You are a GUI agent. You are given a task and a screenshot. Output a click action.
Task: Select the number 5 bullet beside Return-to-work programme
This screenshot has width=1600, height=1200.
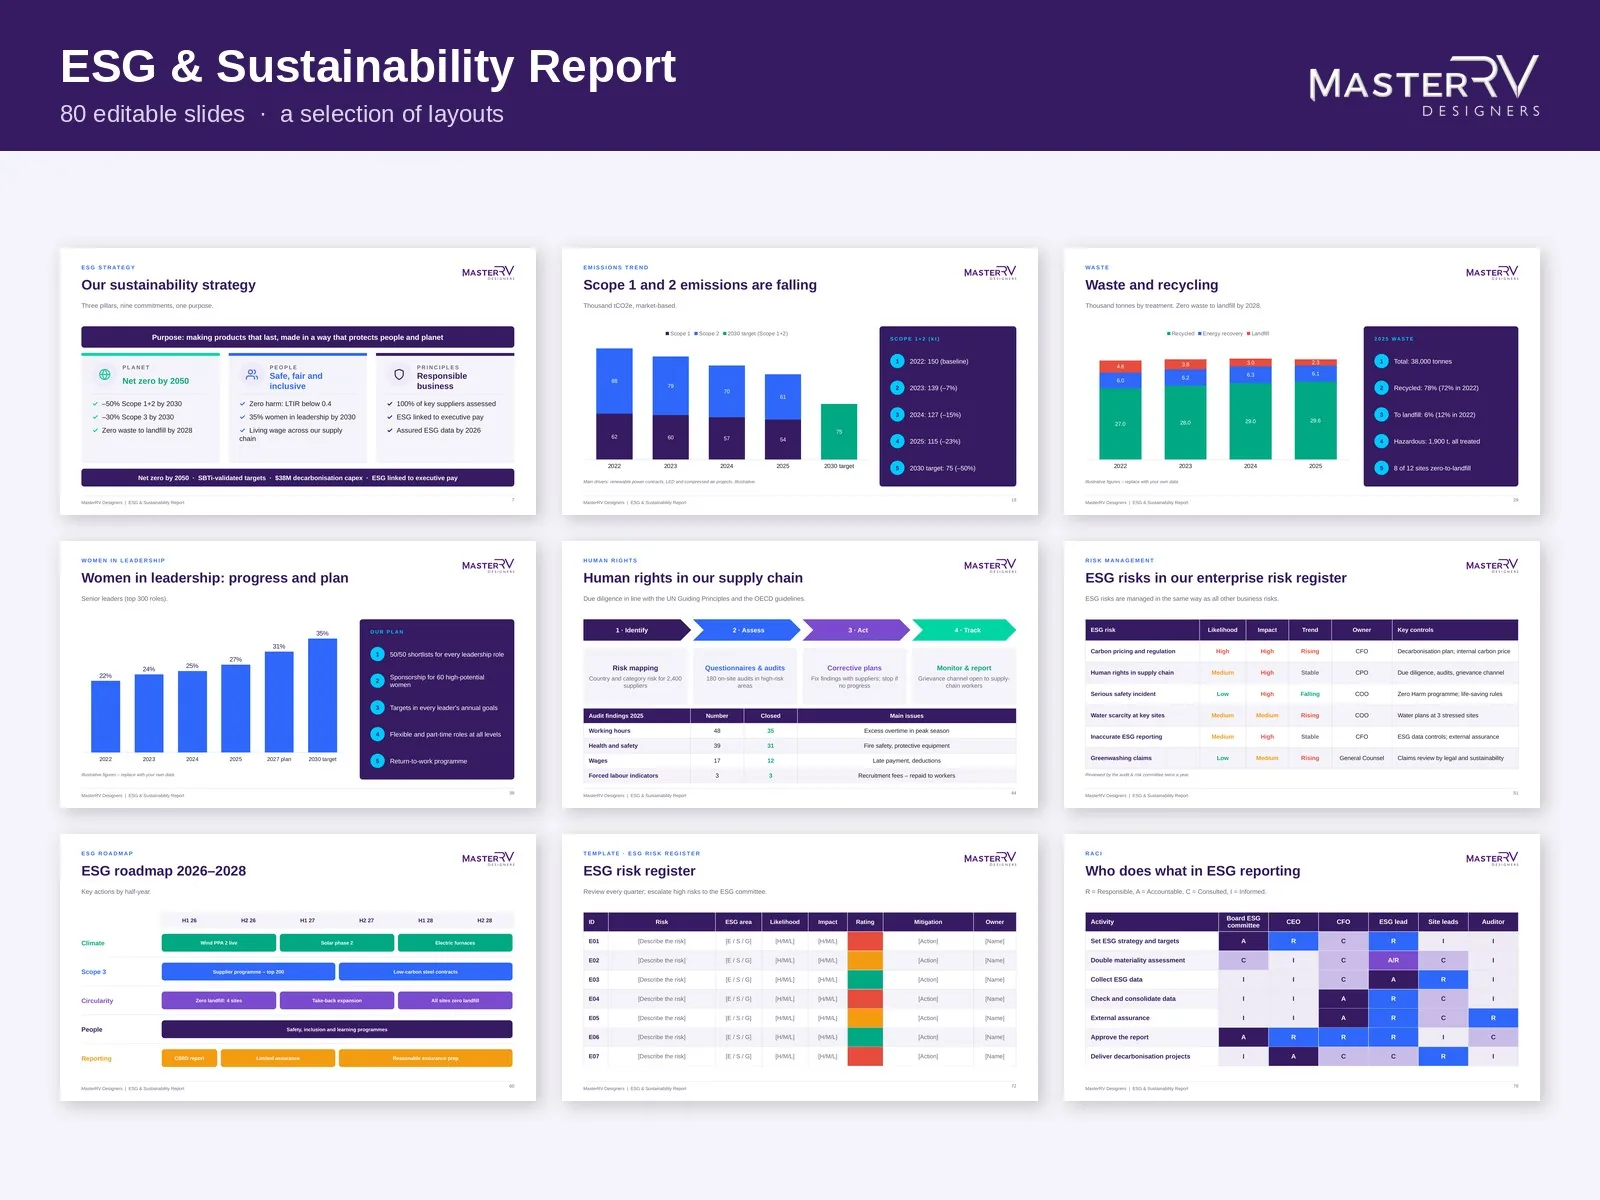[x=377, y=761]
